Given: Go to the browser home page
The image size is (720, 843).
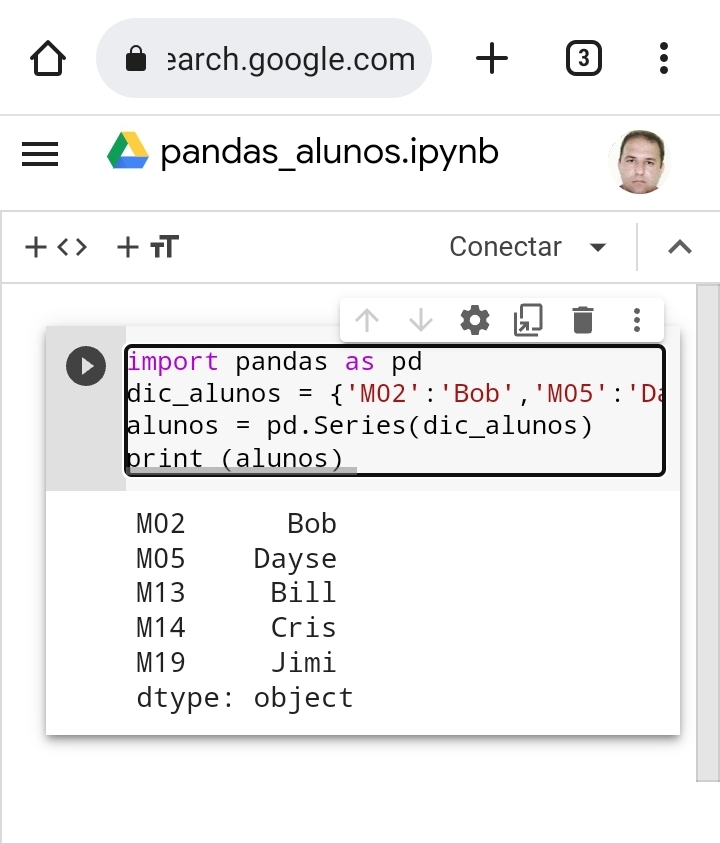Looking at the screenshot, I should click(48, 59).
